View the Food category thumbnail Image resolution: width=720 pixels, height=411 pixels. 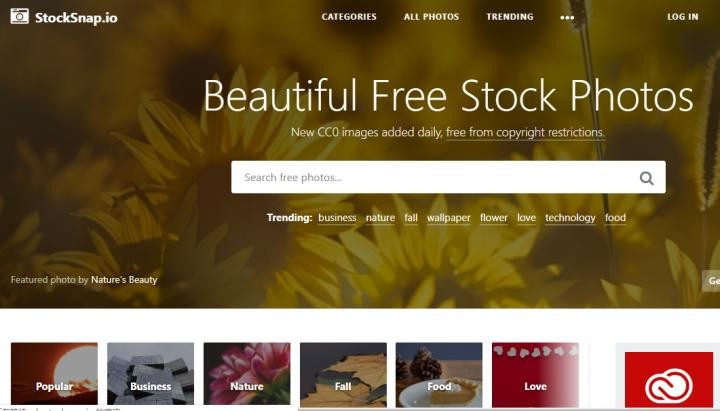click(439, 375)
